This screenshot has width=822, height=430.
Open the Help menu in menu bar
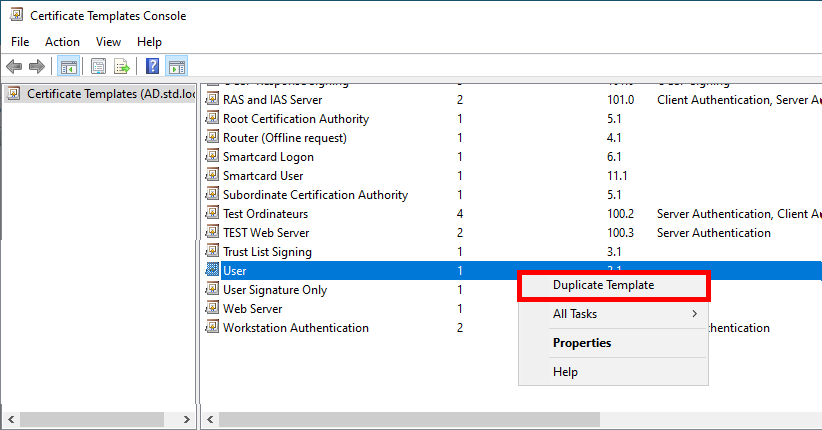tap(149, 42)
